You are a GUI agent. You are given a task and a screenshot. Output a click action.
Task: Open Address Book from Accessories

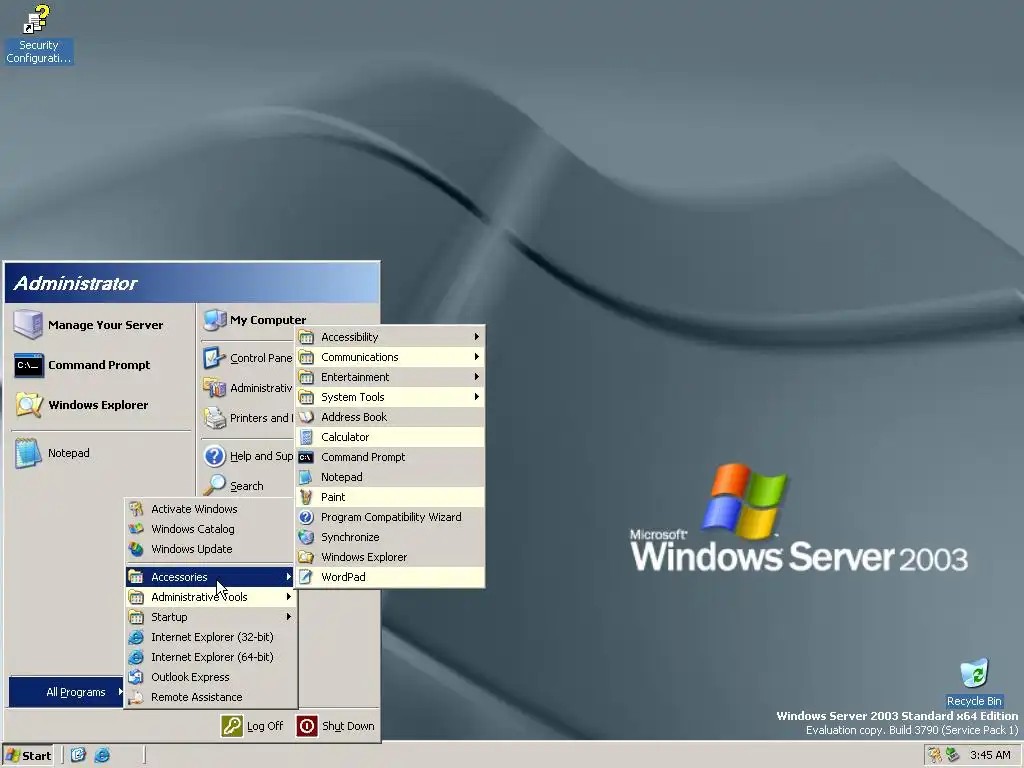pyautogui.click(x=390, y=417)
